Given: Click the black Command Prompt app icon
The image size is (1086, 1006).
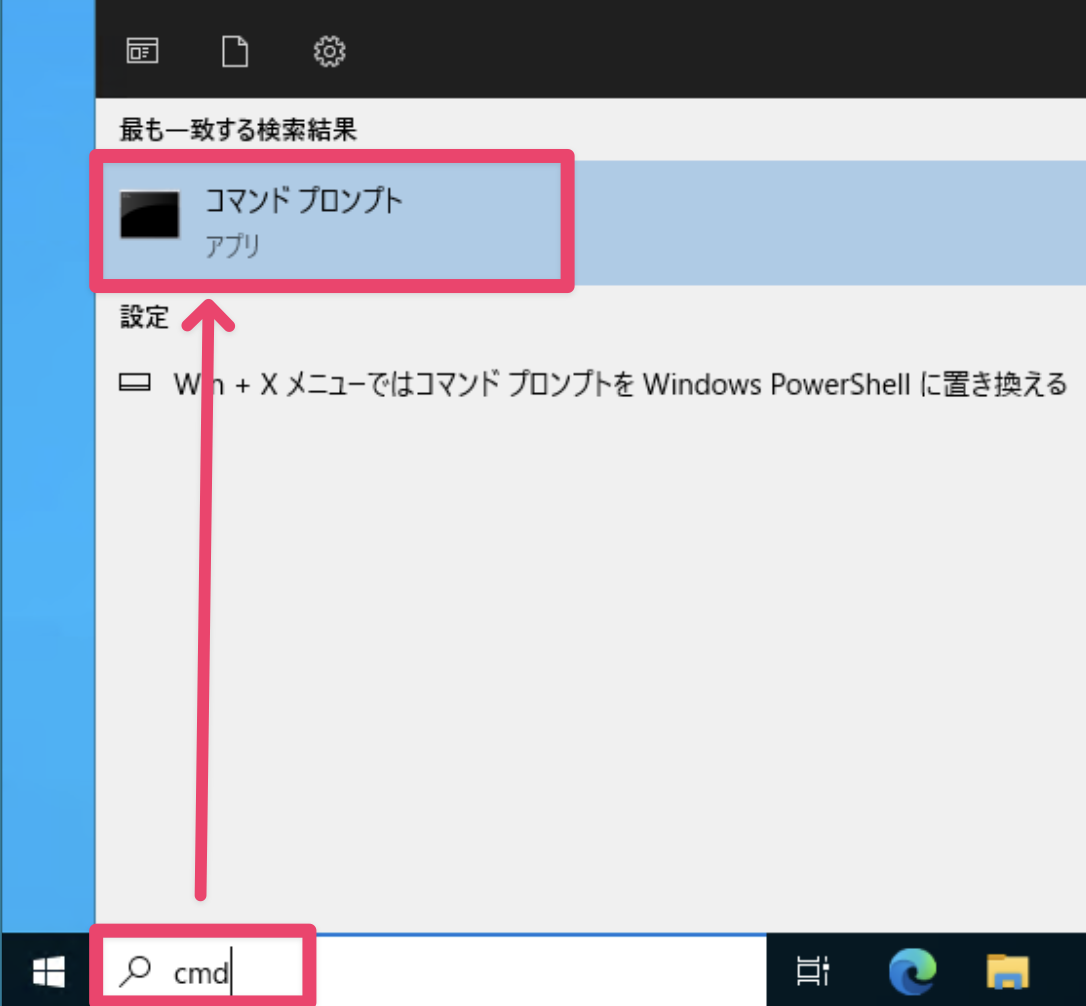Looking at the screenshot, I should pos(150,214).
